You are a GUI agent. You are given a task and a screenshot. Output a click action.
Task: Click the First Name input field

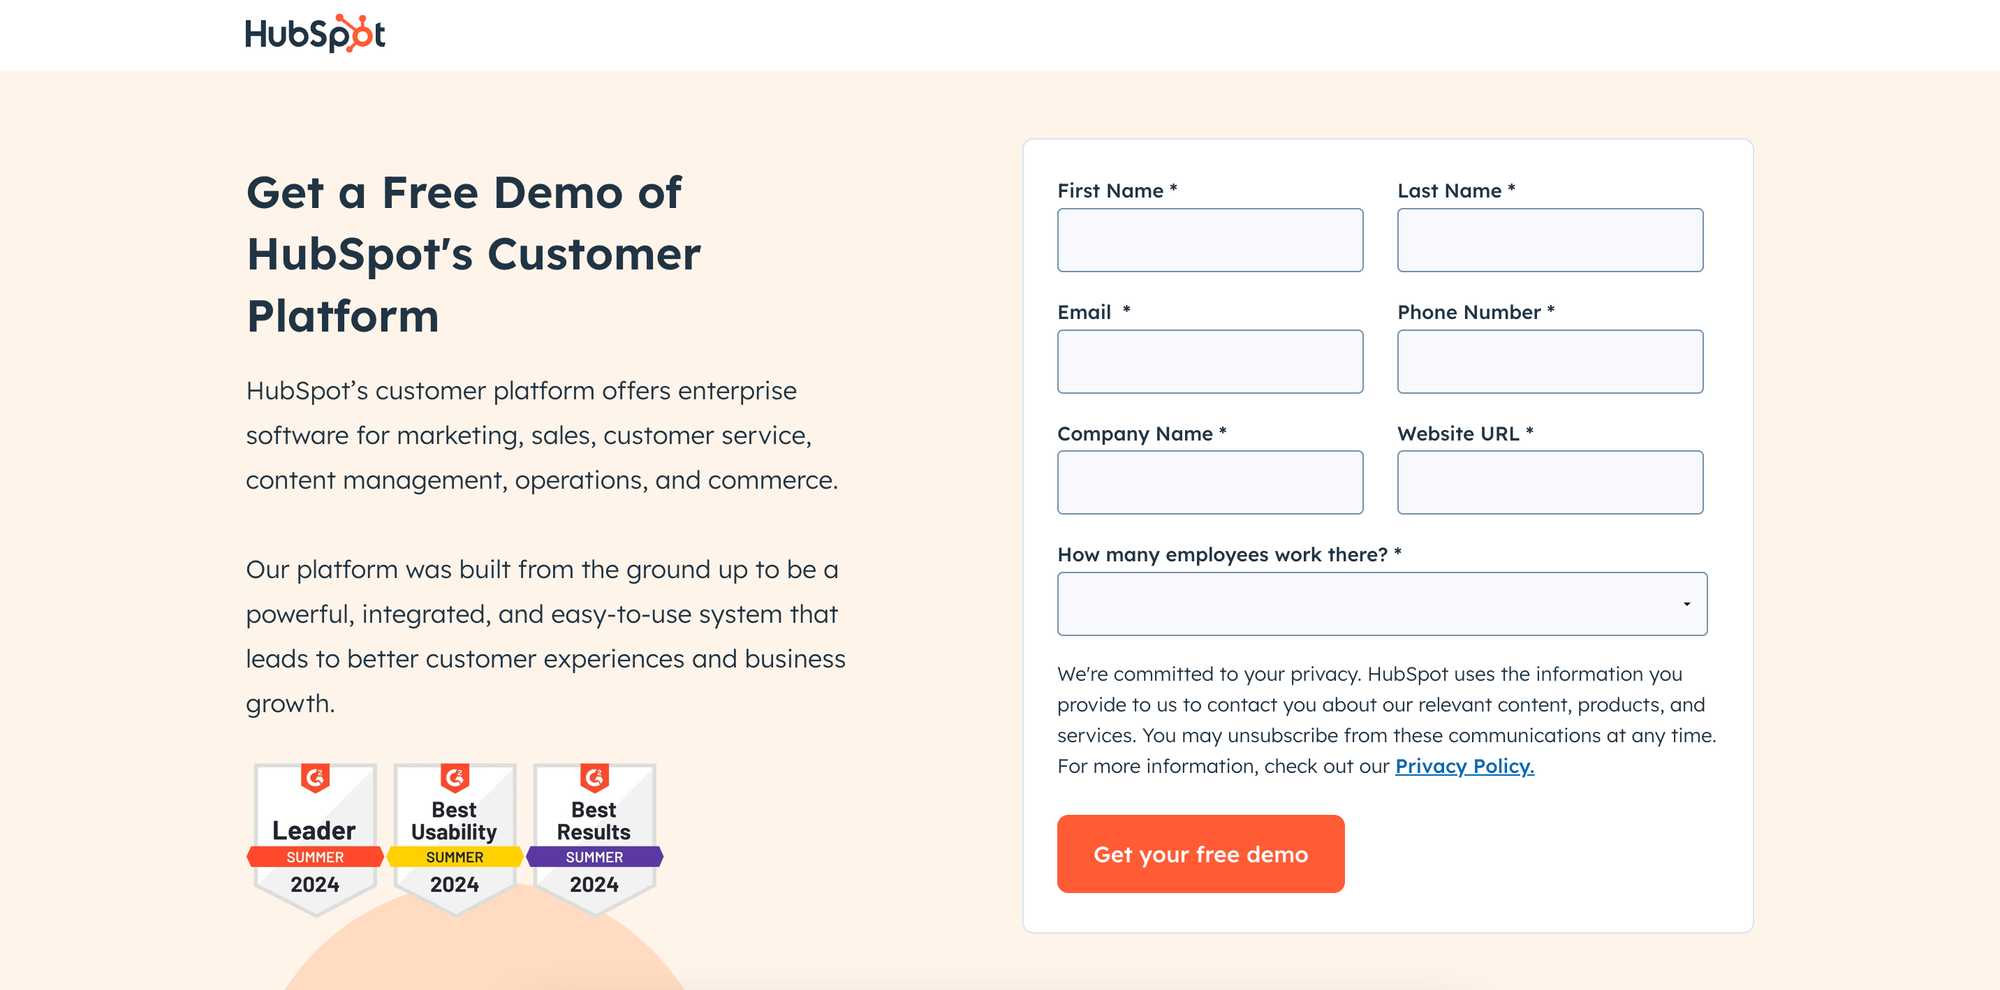tap(1209, 240)
